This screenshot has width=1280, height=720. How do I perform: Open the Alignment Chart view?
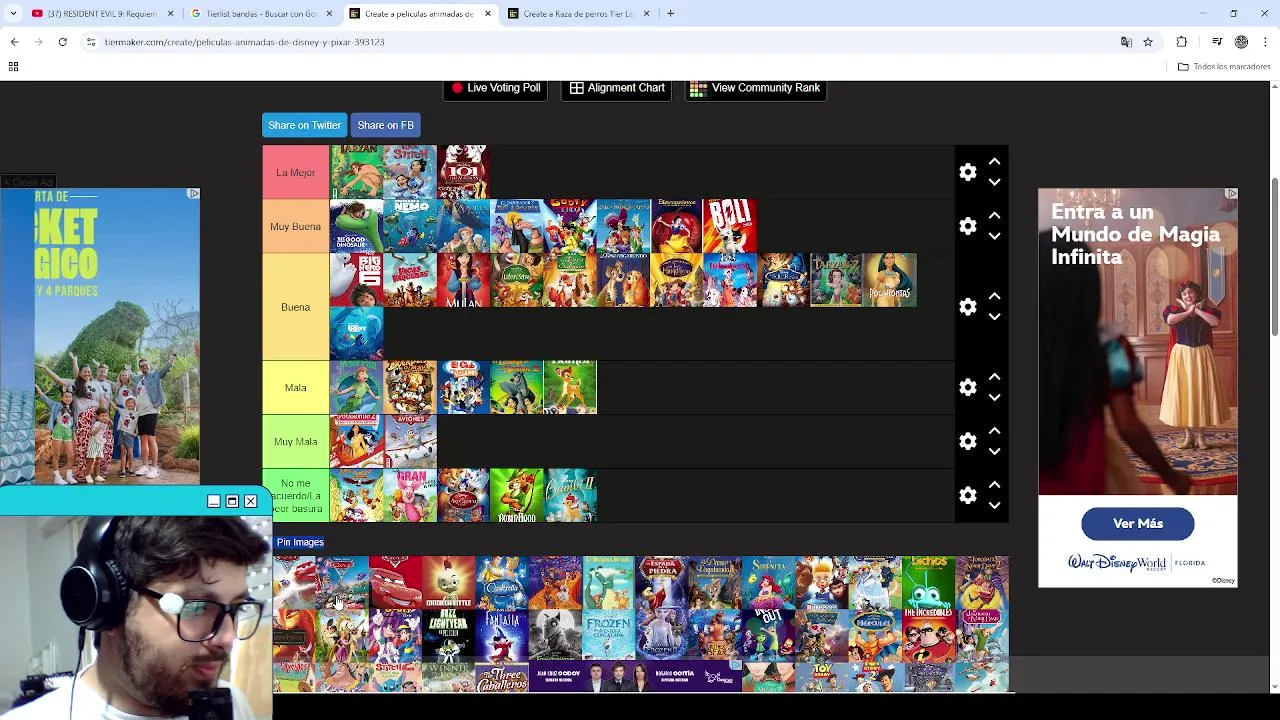tap(617, 88)
